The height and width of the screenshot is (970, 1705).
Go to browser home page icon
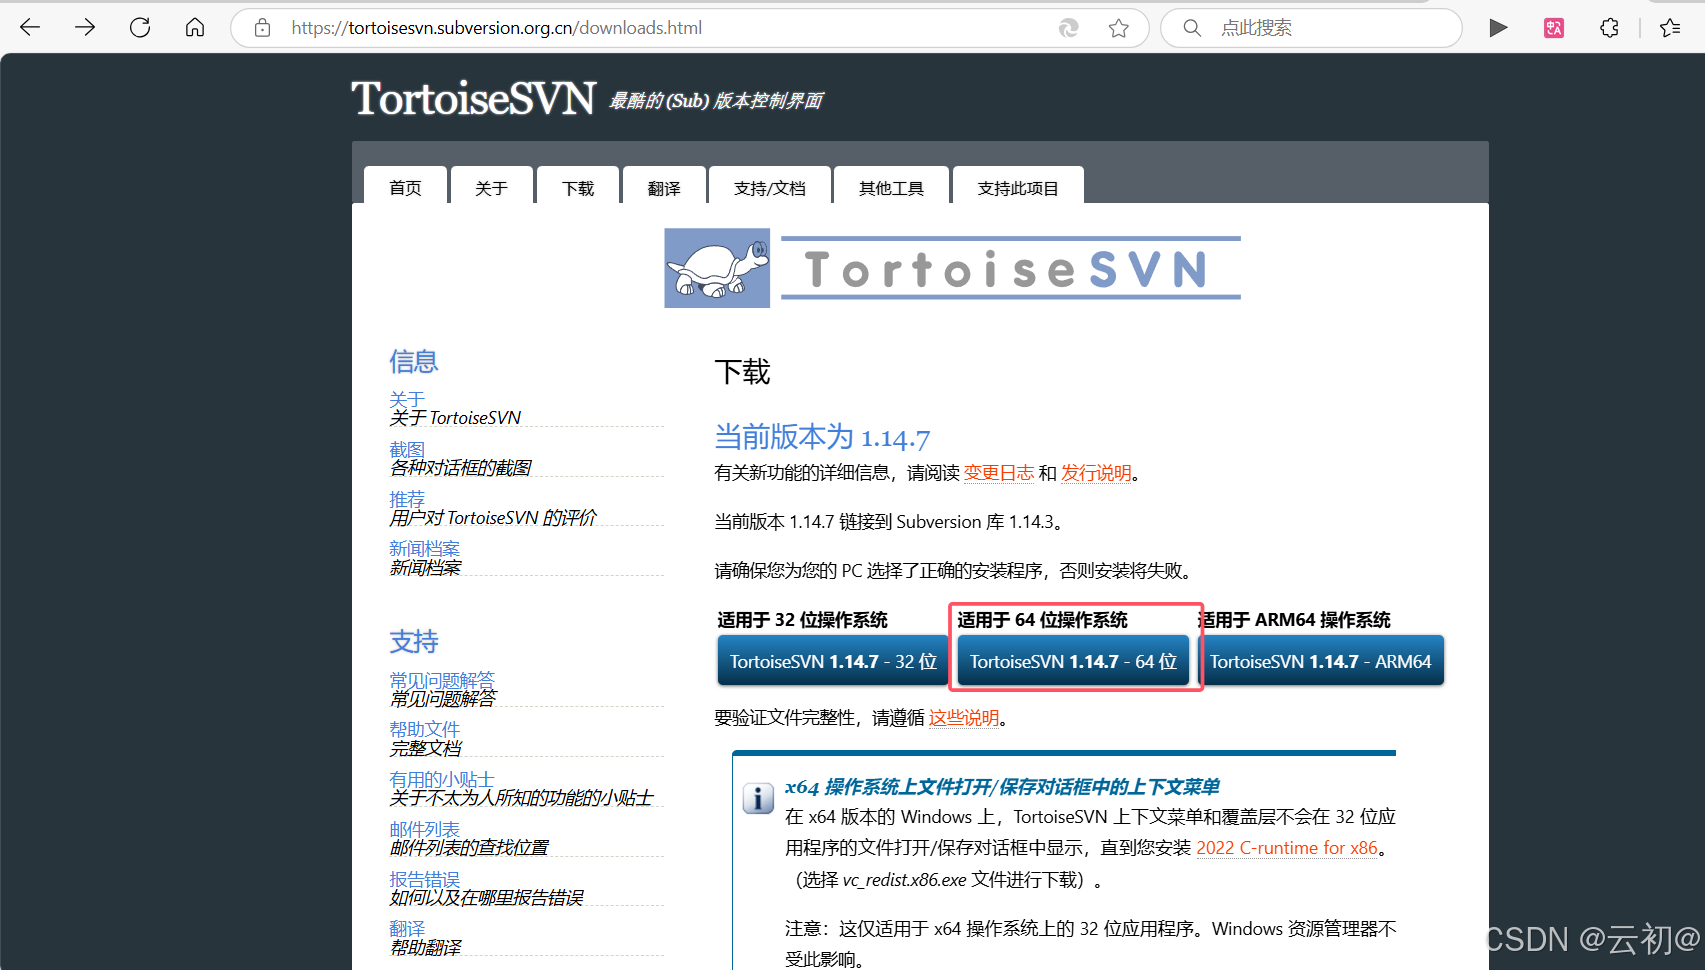click(195, 27)
